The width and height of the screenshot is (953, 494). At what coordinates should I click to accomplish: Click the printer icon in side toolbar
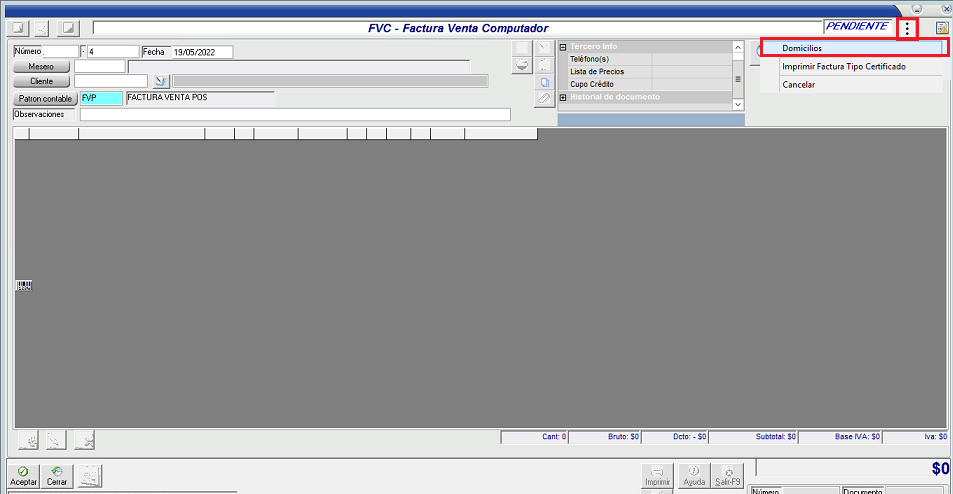point(521,65)
